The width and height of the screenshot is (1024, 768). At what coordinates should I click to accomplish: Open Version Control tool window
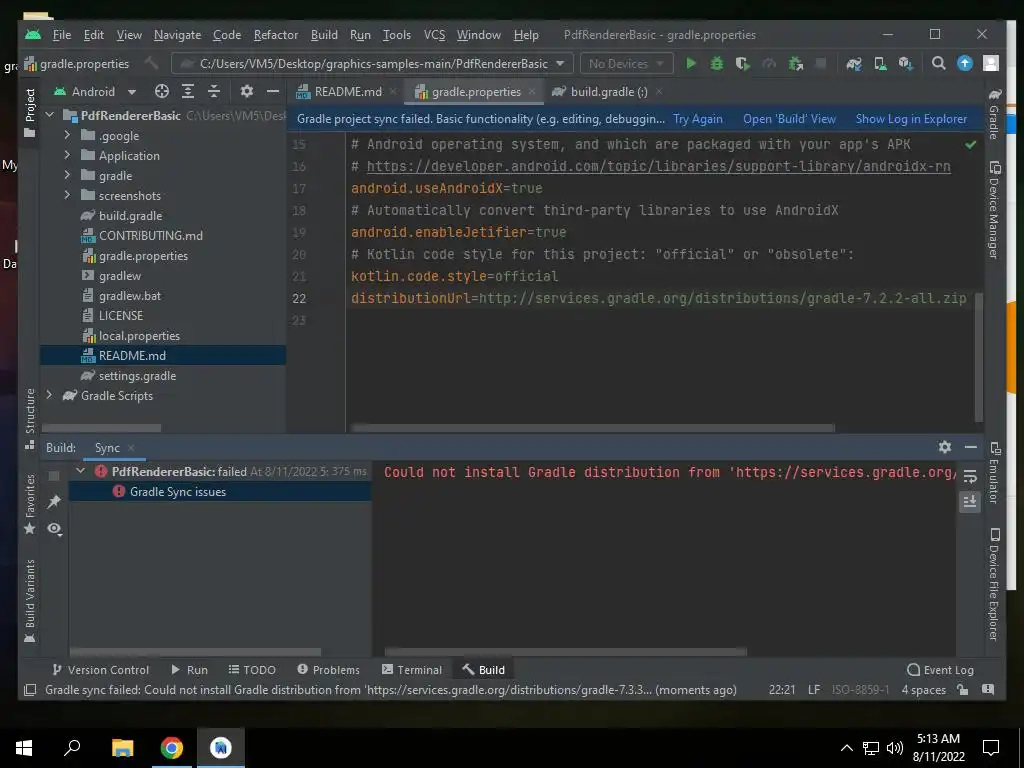tap(101, 669)
